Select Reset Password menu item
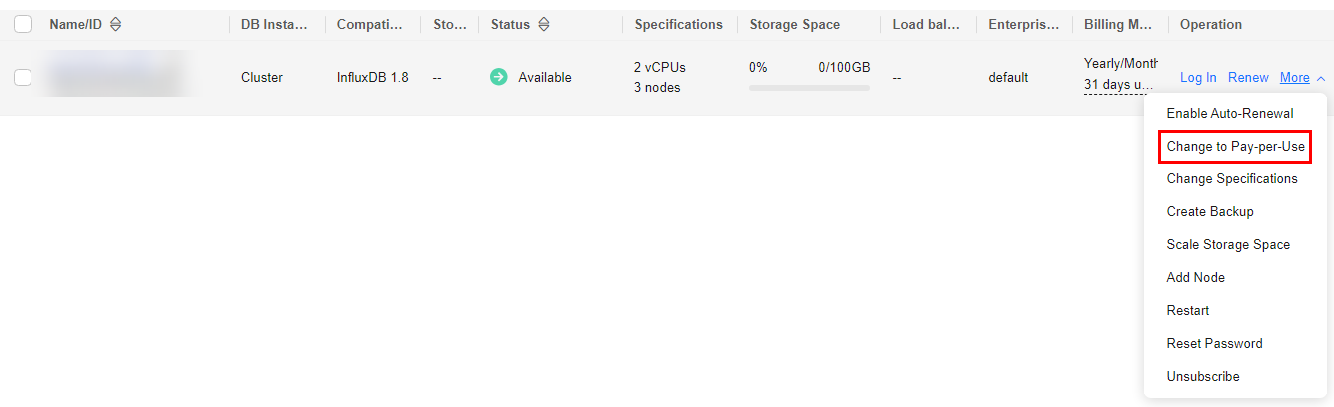The image size is (1334, 407). tap(1214, 343)
